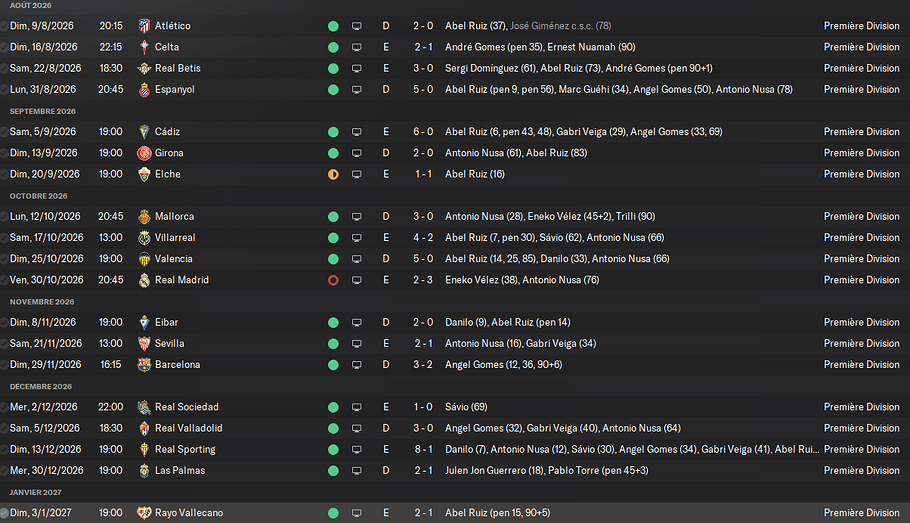Open the Villarreal team link
This screenshot has height=523, width=910.
175,237
